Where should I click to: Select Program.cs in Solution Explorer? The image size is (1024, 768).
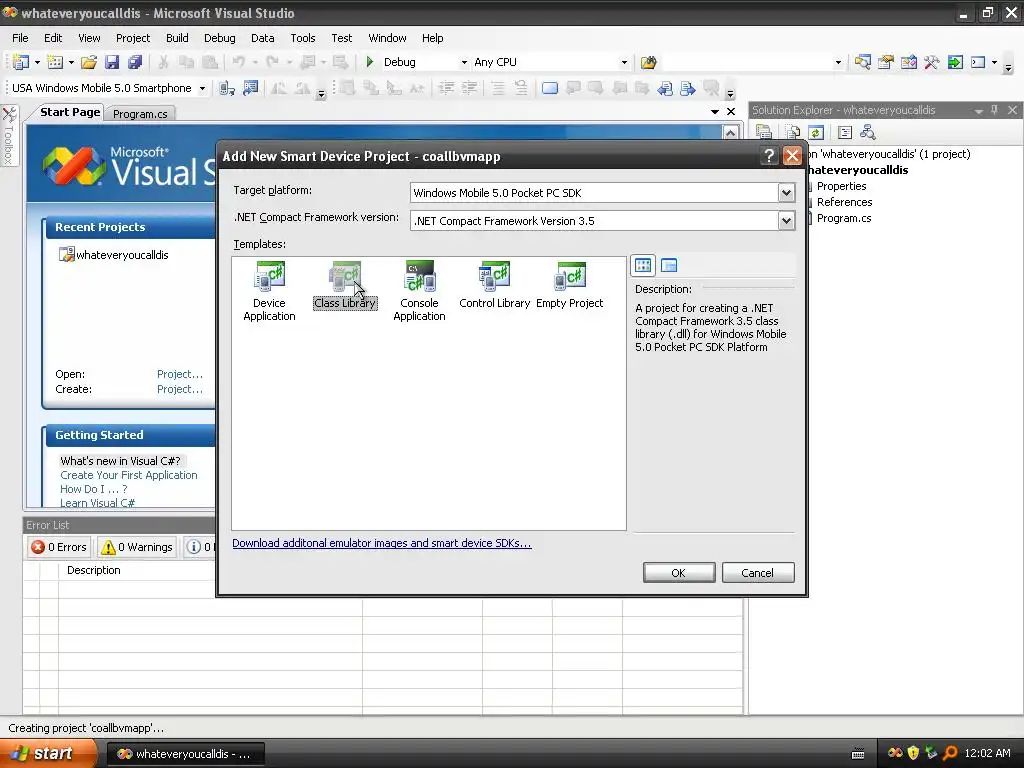click(x=844, y=218)
